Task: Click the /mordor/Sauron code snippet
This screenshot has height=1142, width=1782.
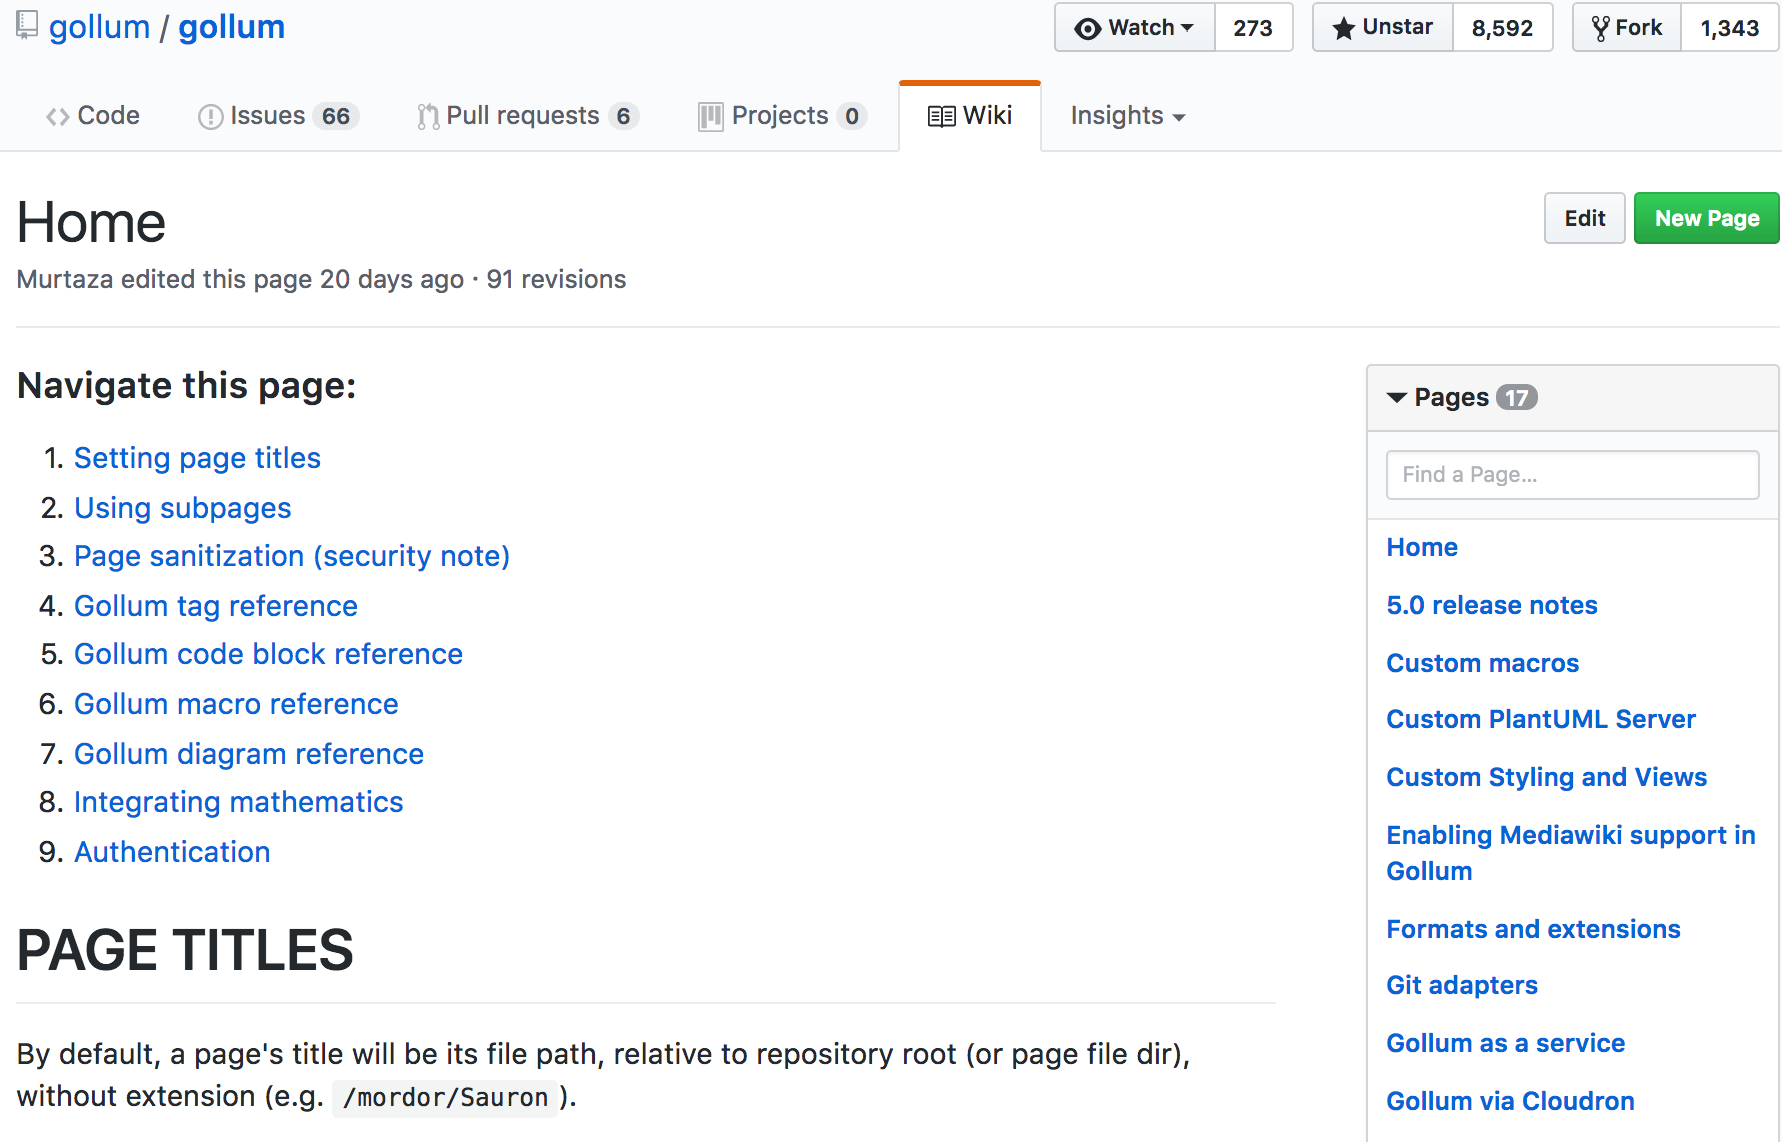Action: (x=445, y=1098)
